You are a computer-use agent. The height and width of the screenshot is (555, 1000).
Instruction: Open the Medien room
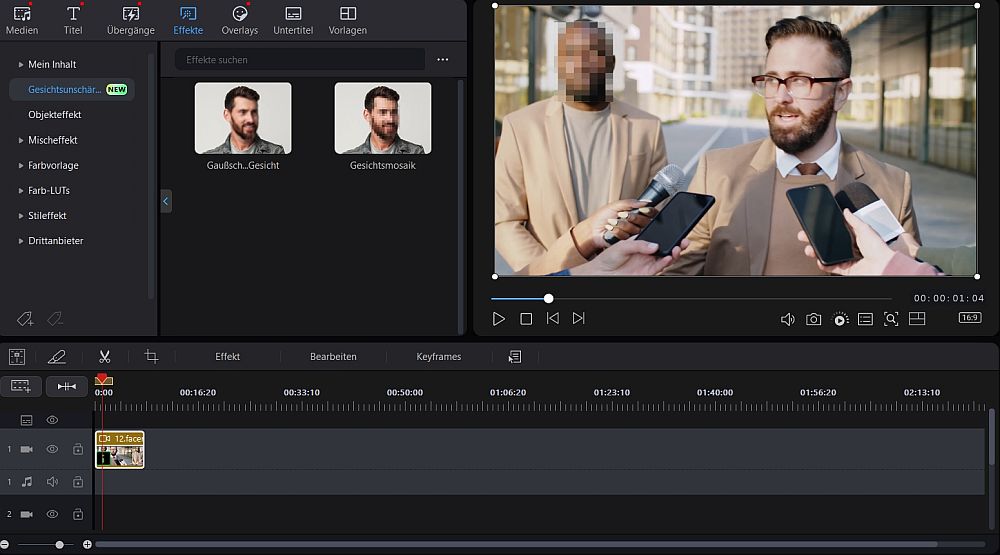pyautogui.click(x=22, y=20)
